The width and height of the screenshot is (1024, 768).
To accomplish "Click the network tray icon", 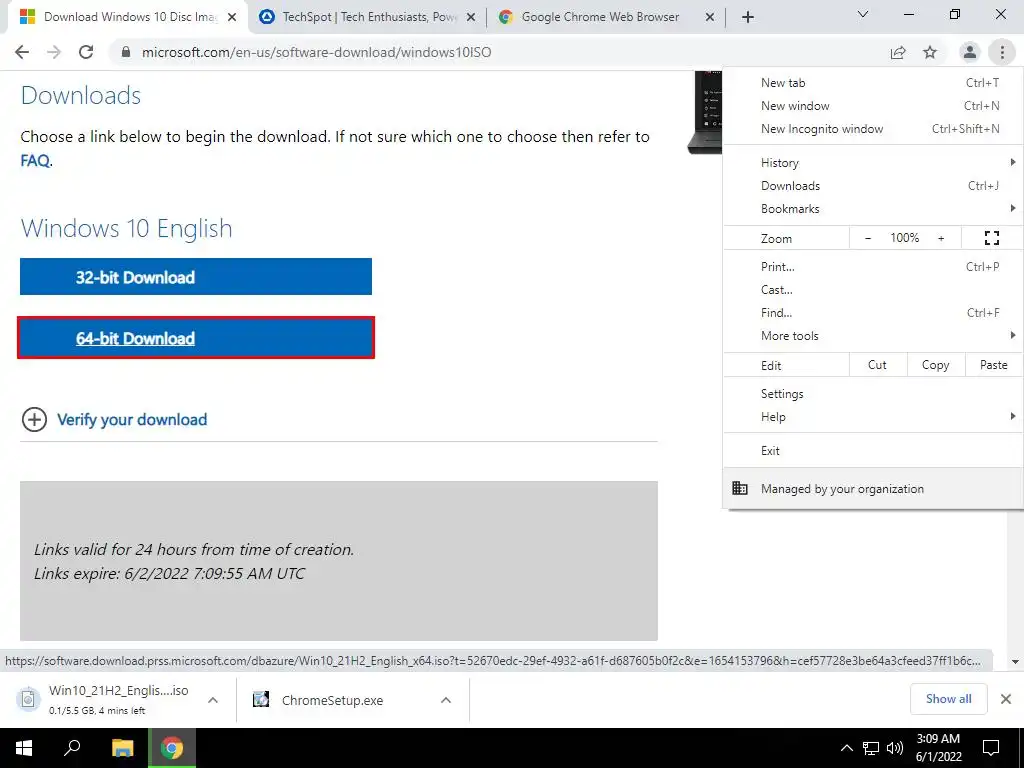I will [871, 748].
